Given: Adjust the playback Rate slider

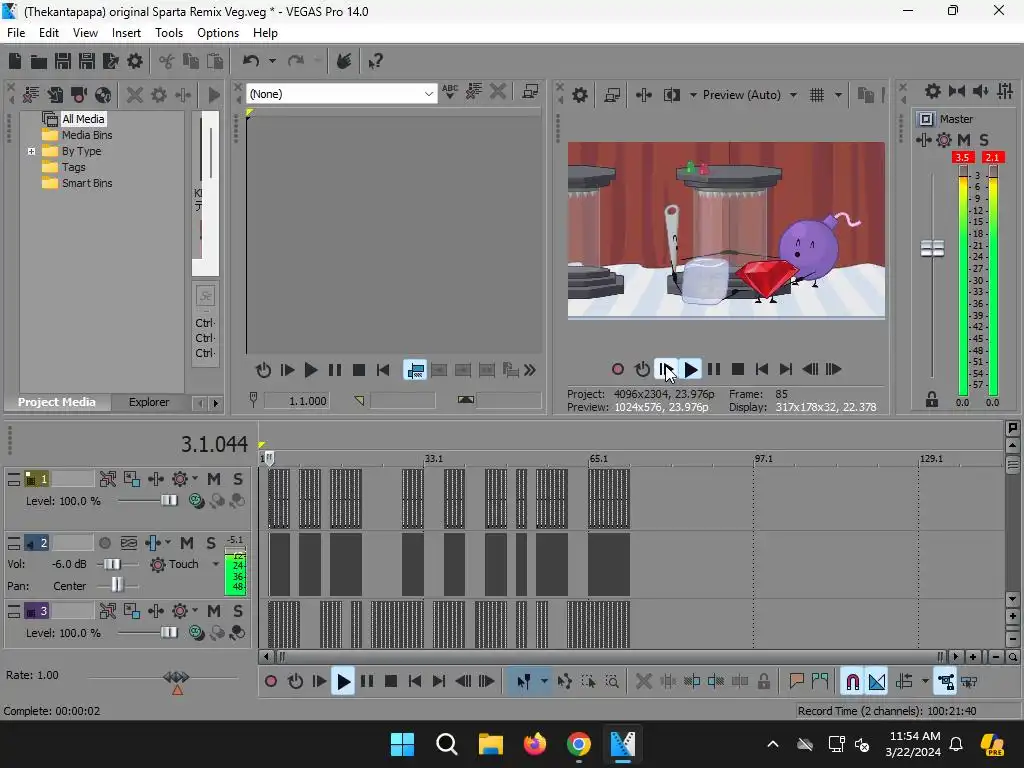Looking at the screenshot, I should pyautogui.click(x=176, y=679).
